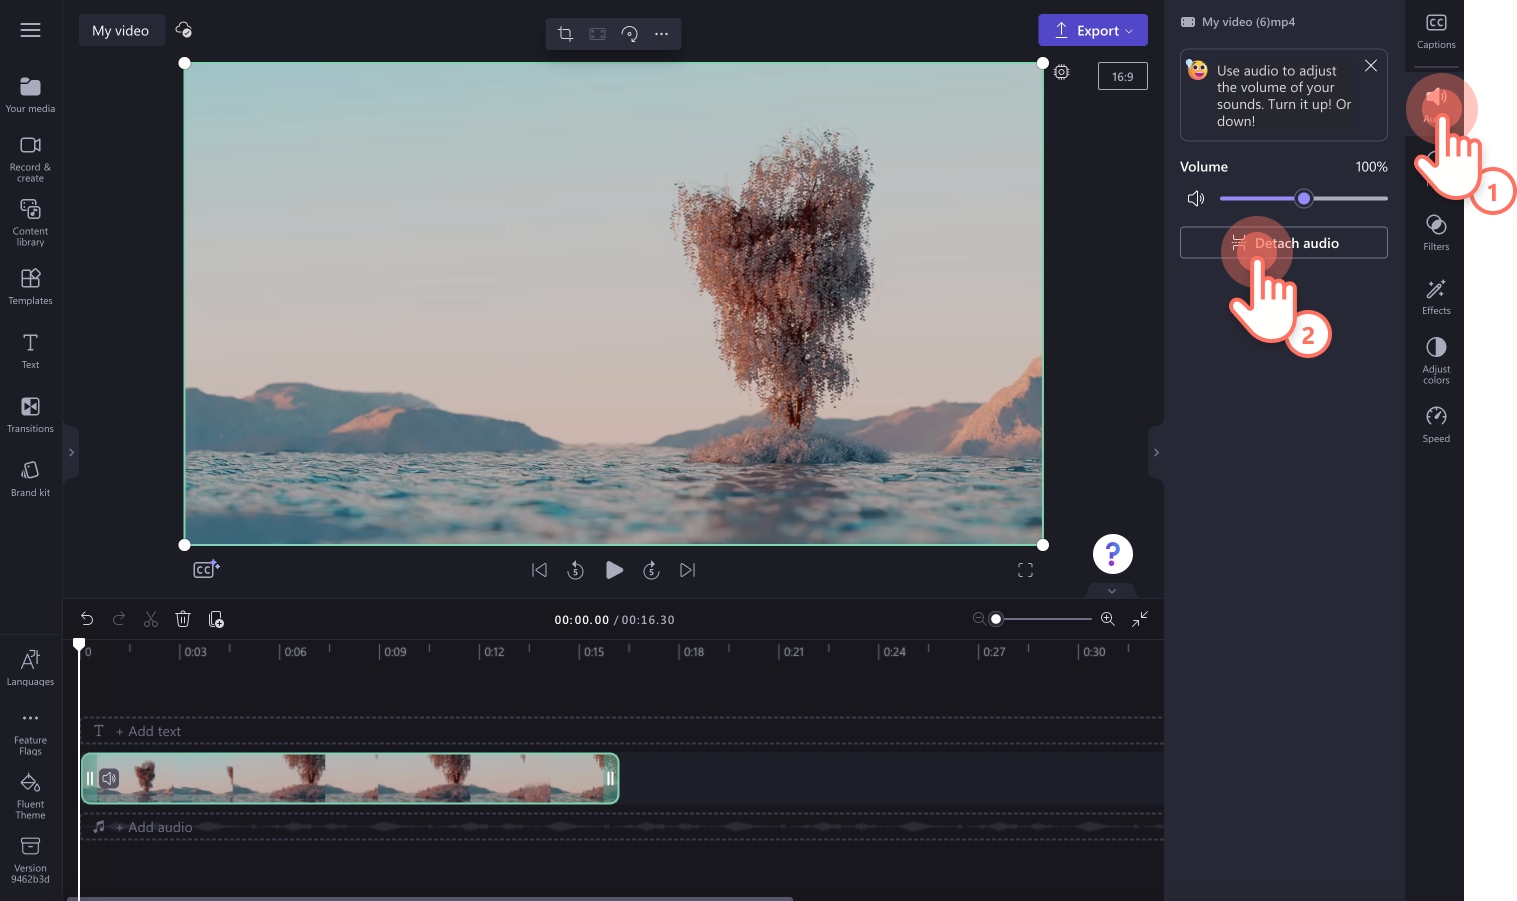Open Captions tab in property panel
This screenshot has height=901, width=1517.
(1436, 32)
